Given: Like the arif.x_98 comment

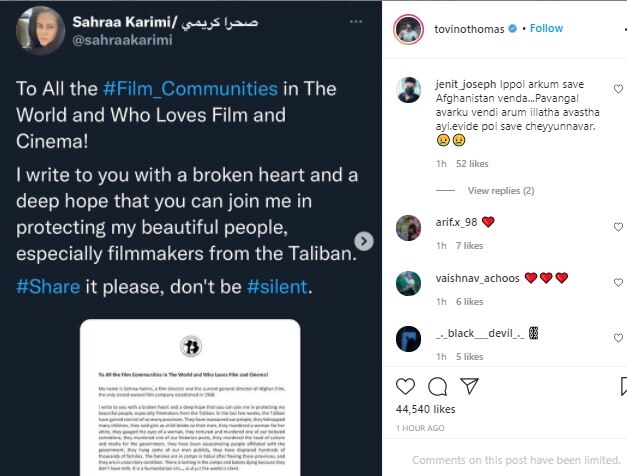Looking at the screenshot, I should pyautogui.click(x=619, y=222).
